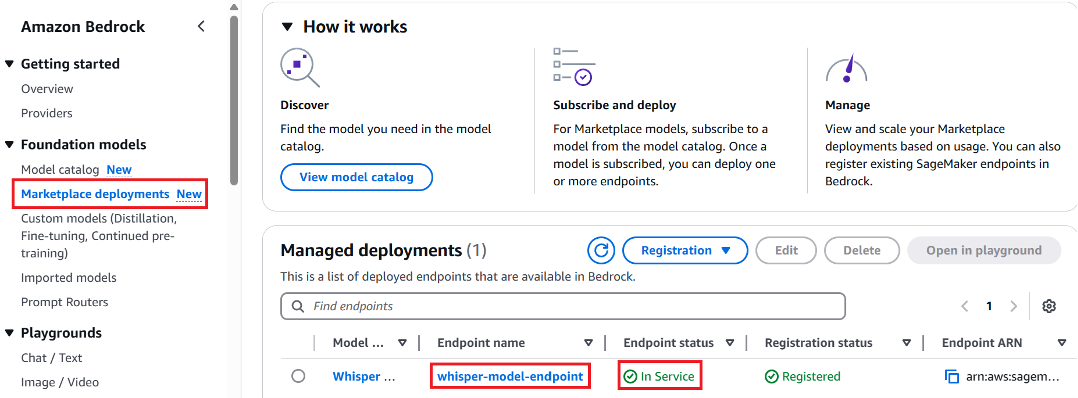
Task: Click the In Service status
Action: [659, 376]
